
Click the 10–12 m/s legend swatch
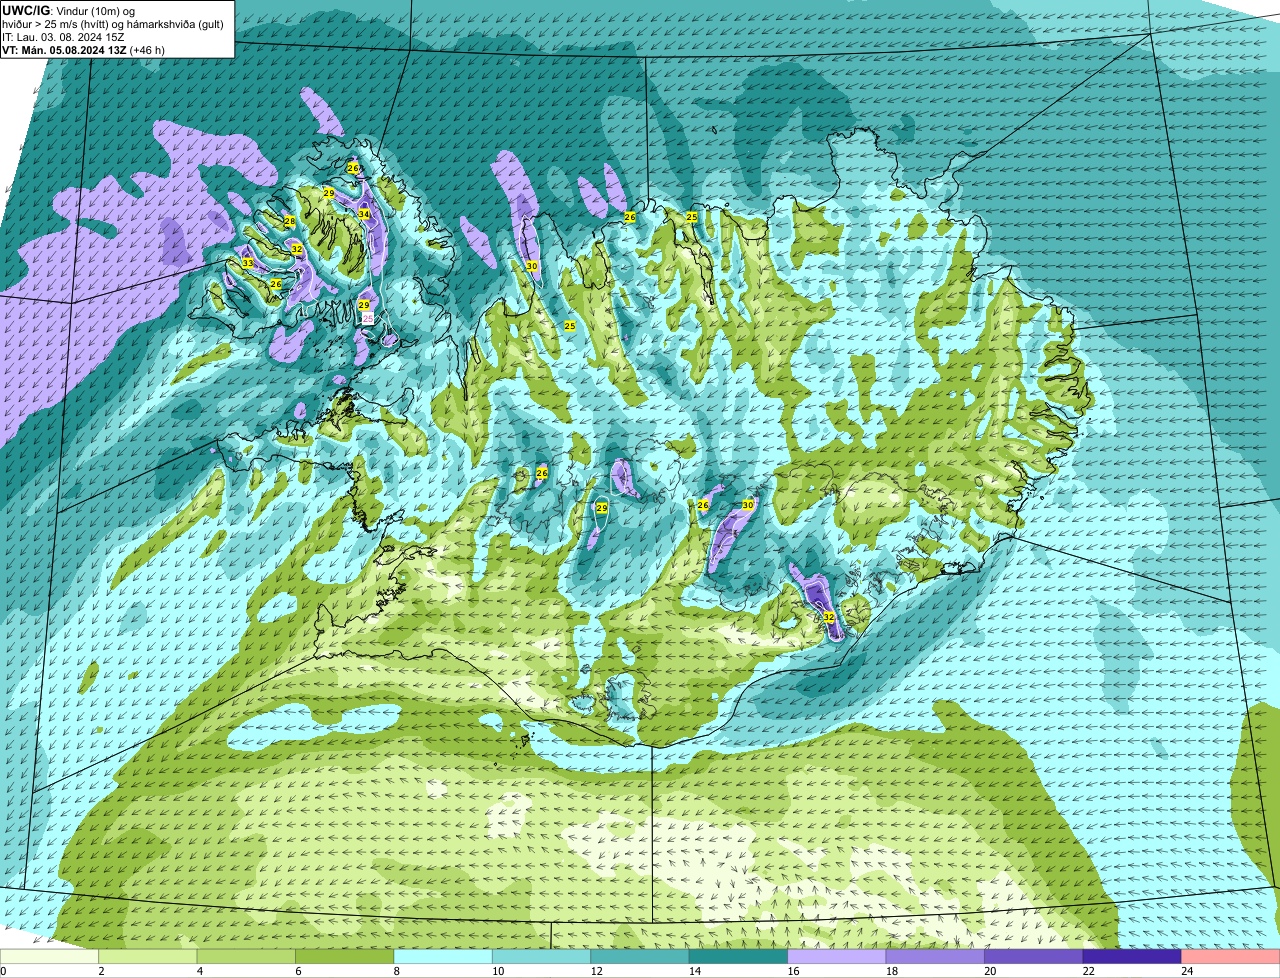click(542, 956)
